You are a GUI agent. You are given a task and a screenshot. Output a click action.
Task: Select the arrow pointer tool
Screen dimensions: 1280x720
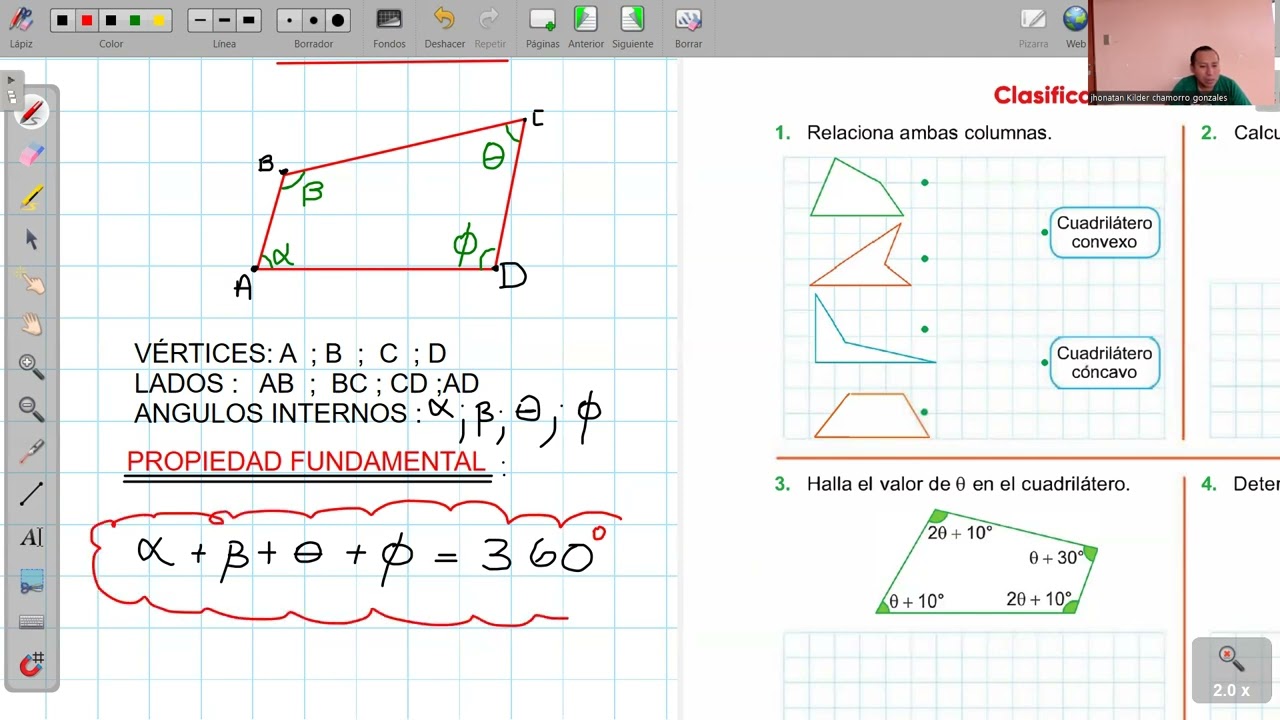coord(31,240)
